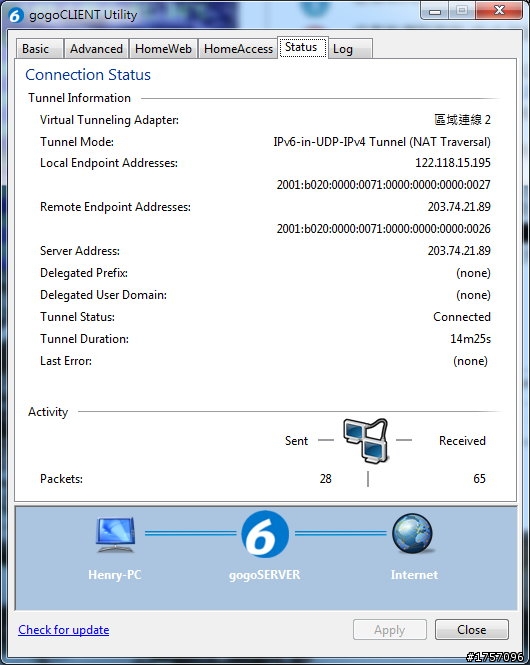Click the Close button at bottom
The height and width of the screenshot is (665, 530).
[x=471, y=630]
